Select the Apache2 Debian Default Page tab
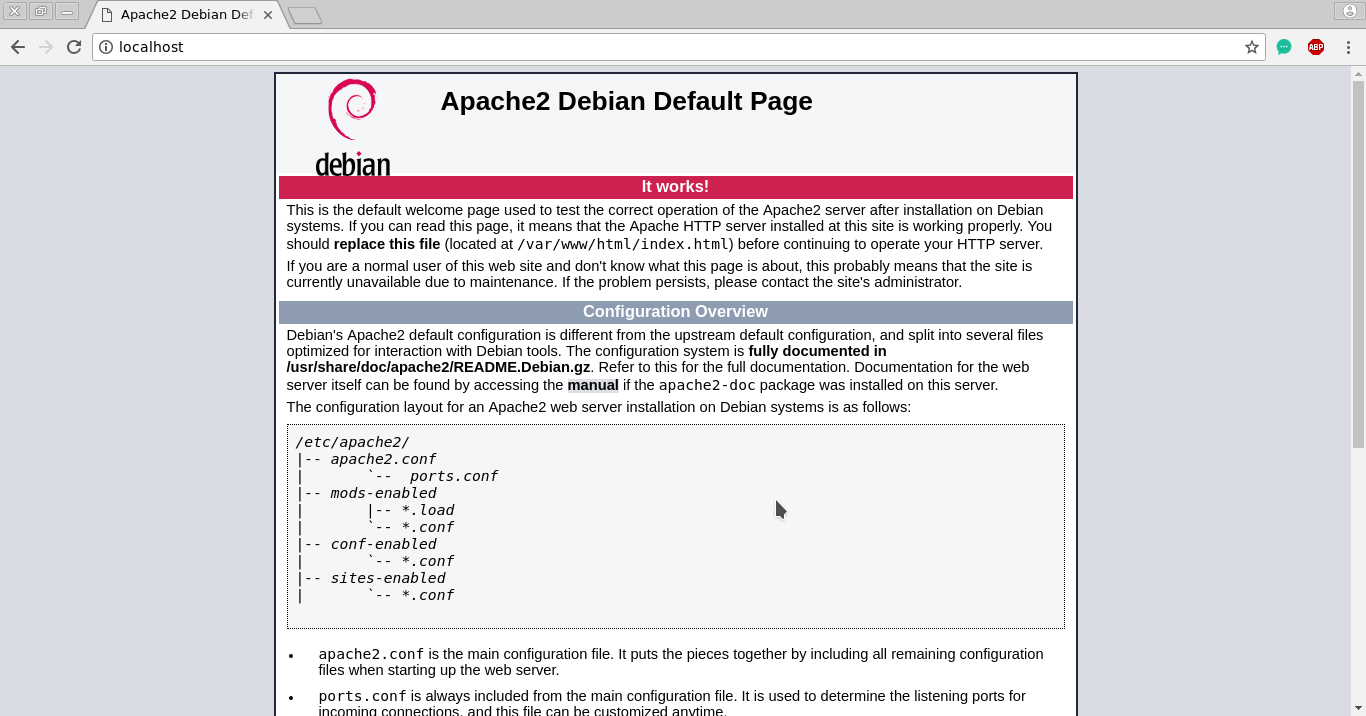Image resolution: width=1366 pixels, height=716 pixels. tap(185, 15)
